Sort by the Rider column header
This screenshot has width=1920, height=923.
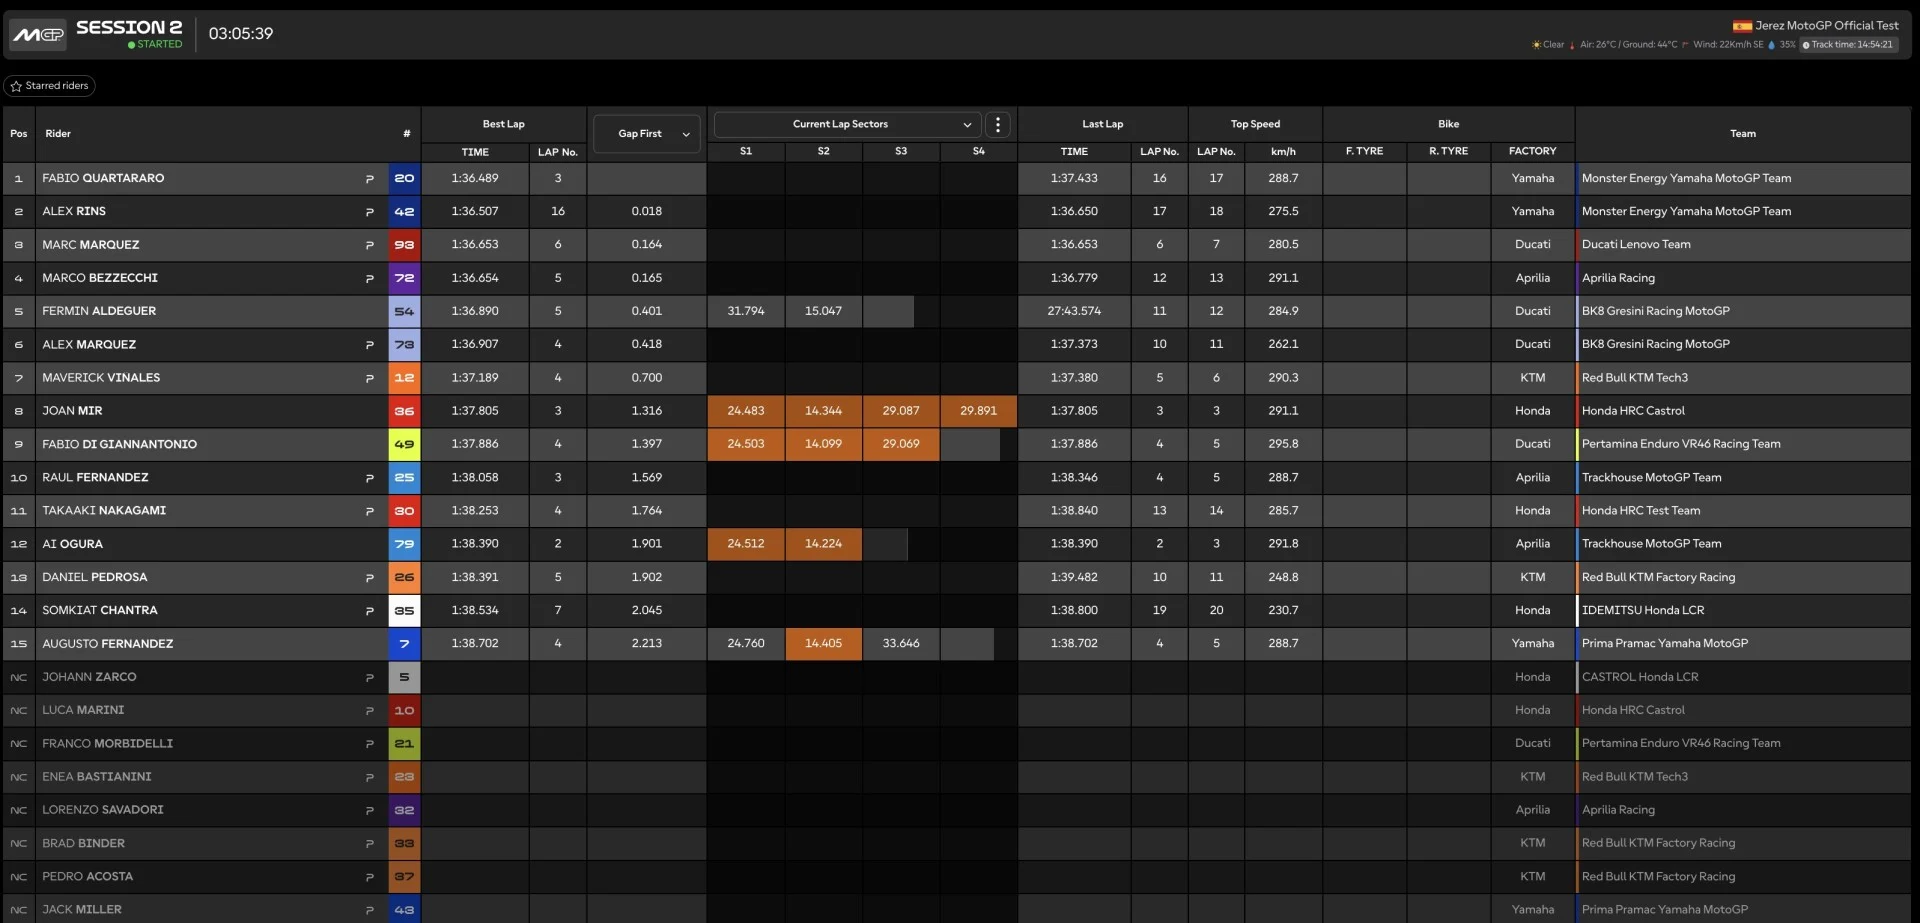click(x=58, y=134)
